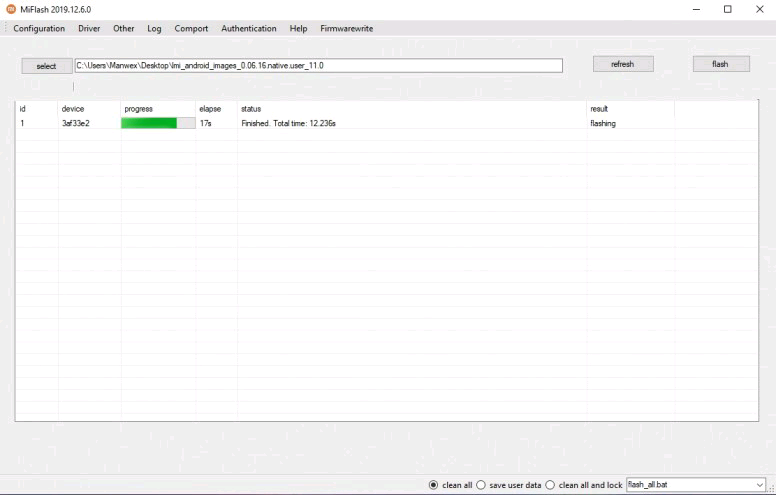
Task: Open the Help menu
Action: point(298,29)
